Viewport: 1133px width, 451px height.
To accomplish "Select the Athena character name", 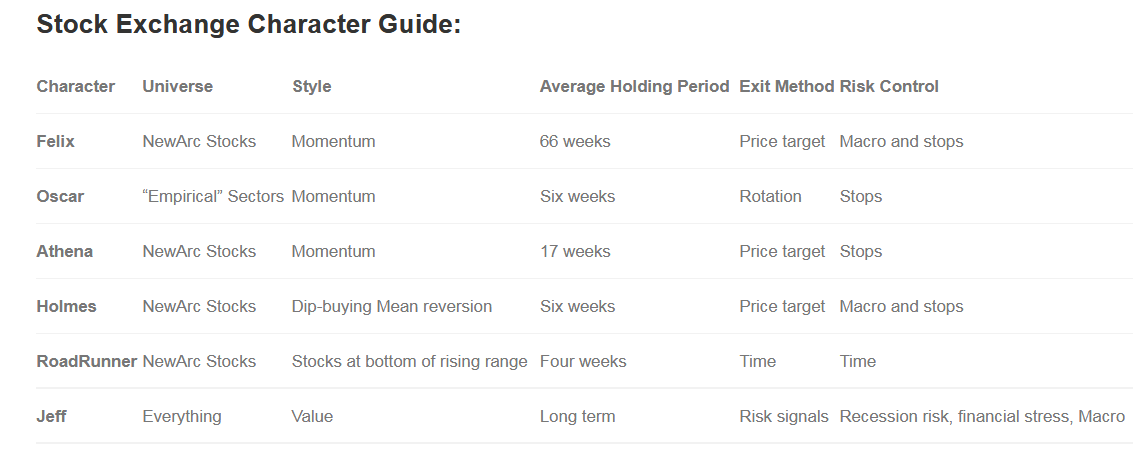I will (x=65, y=251).
